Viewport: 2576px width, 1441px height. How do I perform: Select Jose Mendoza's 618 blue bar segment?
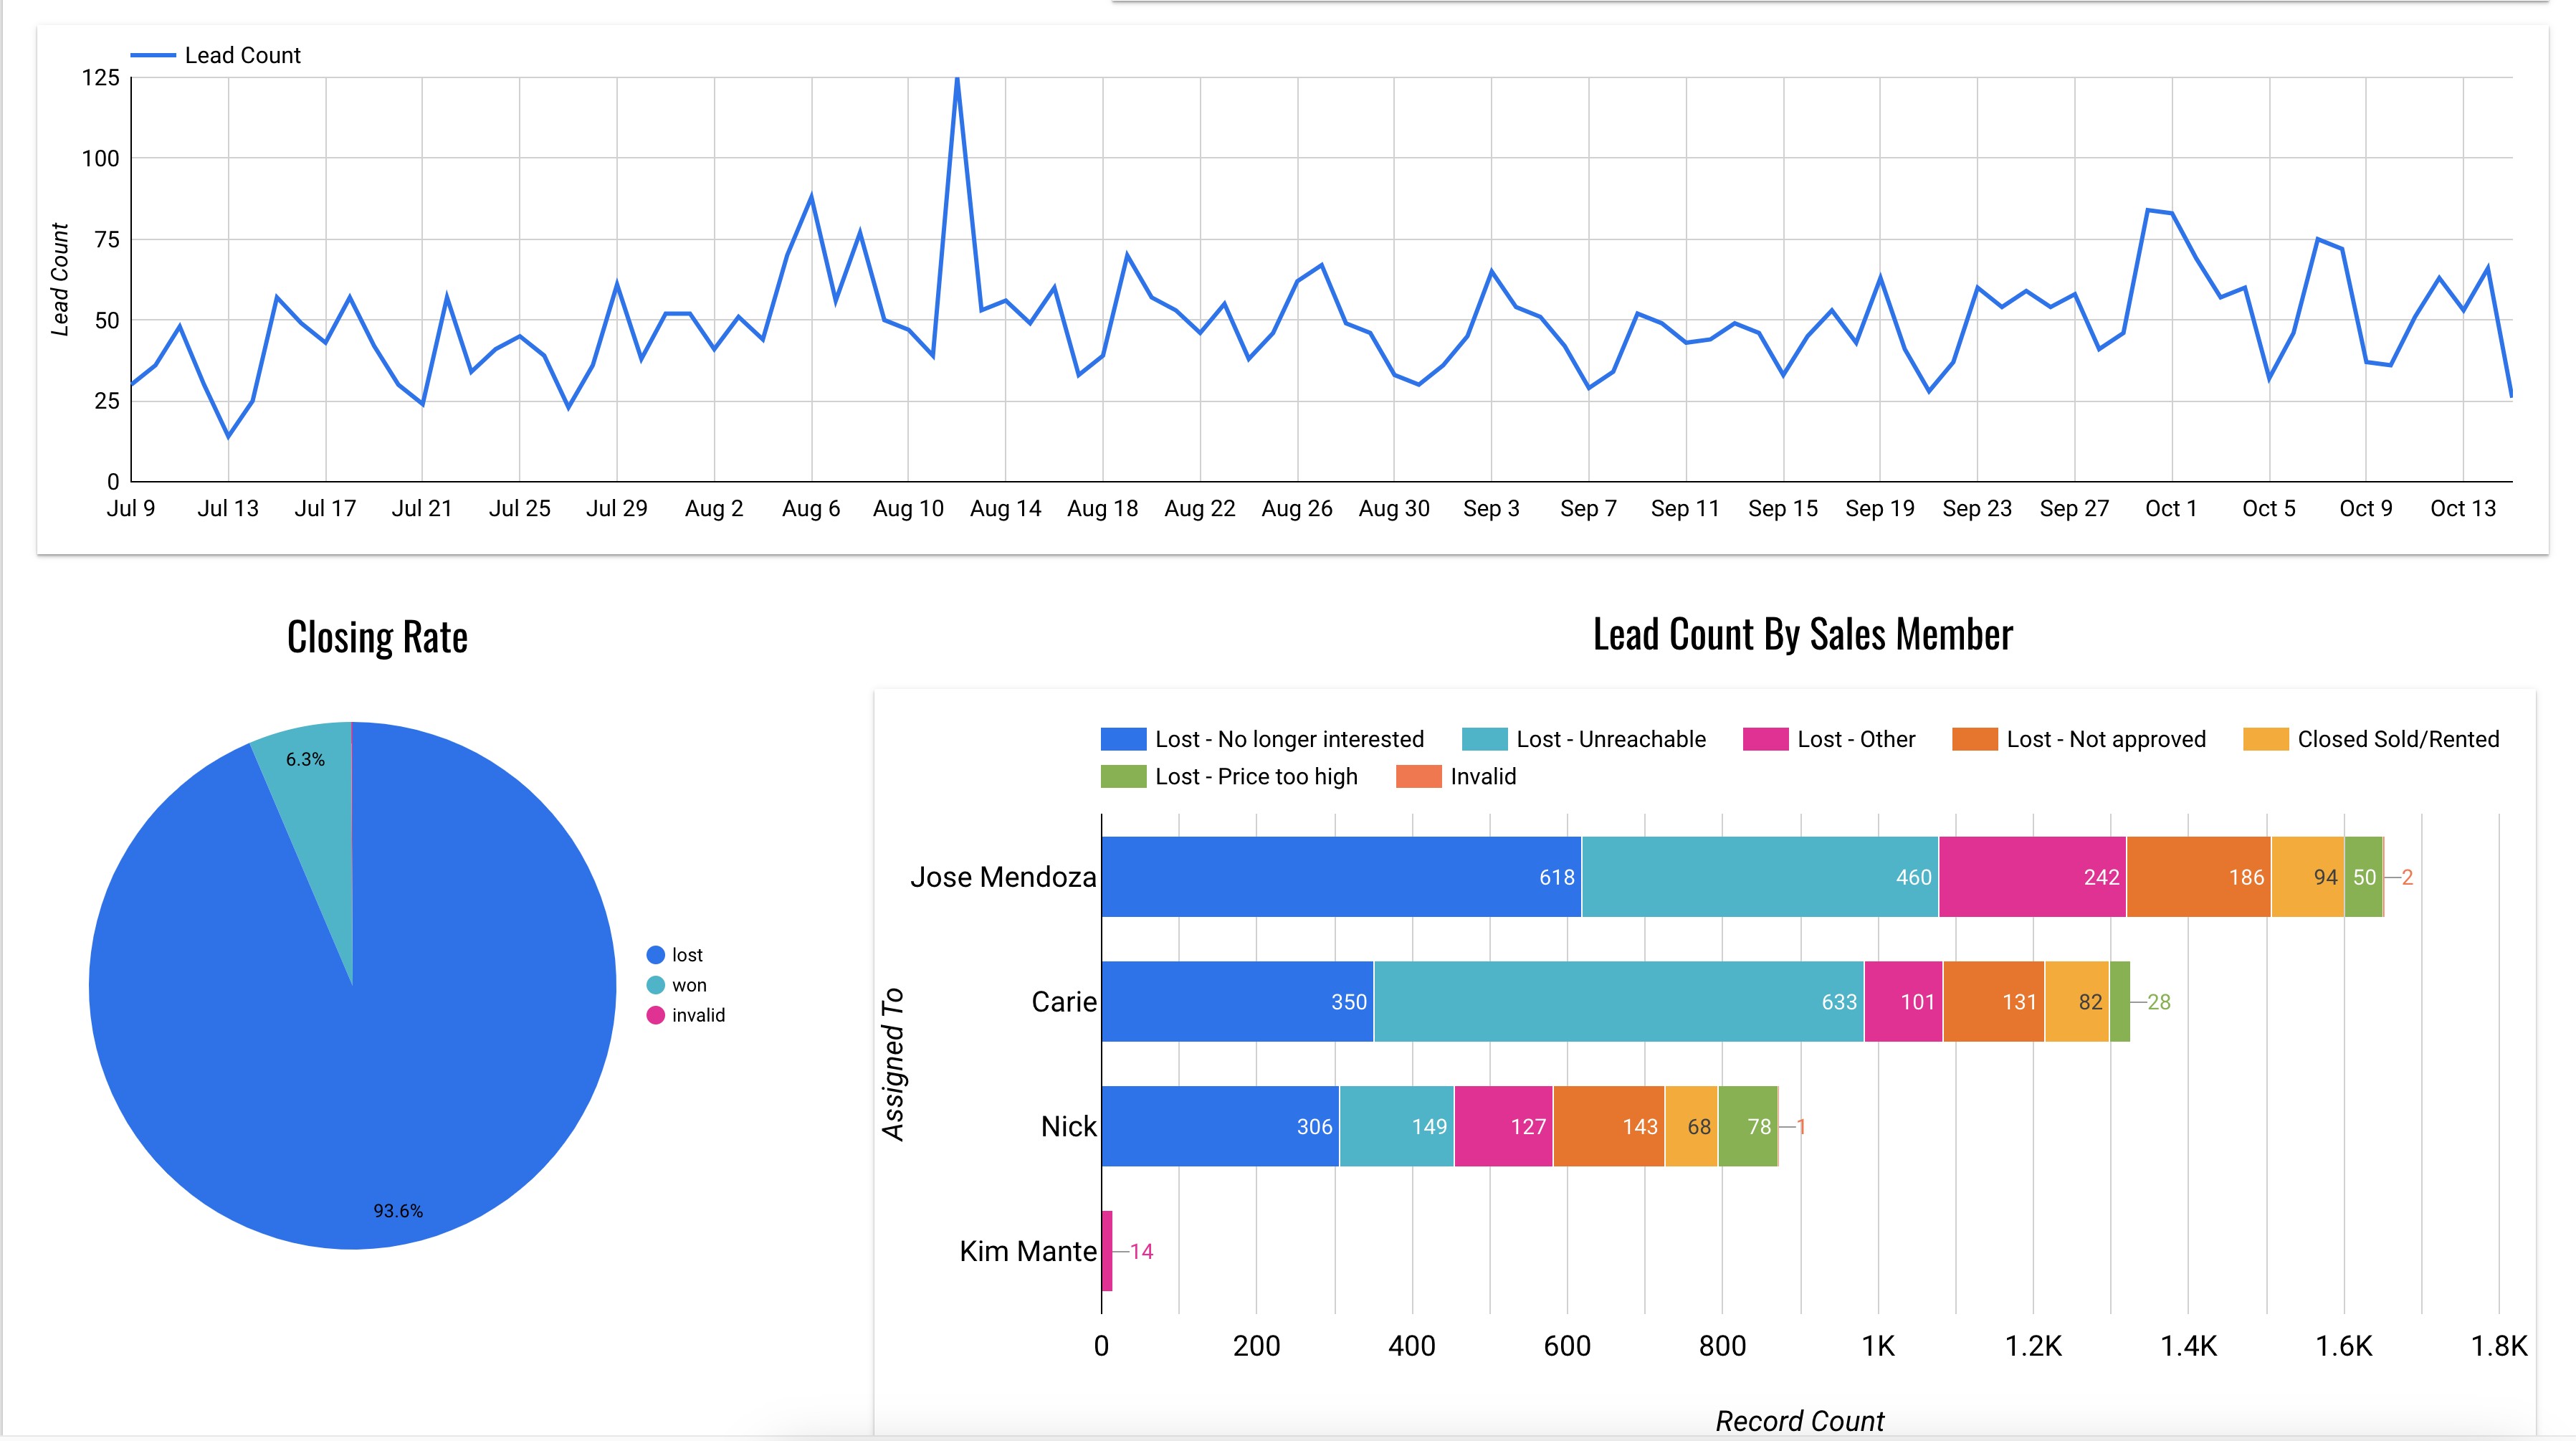pyautogui.click(x=1341, y=877)
